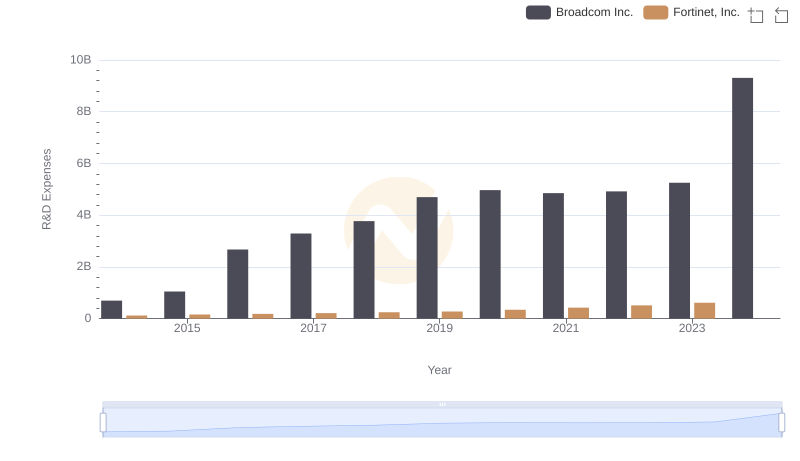Click the Broadcom bar for 2015
The height and width of the screenshot is (461, 800).
pyautogui.click(x=174, y=305)
